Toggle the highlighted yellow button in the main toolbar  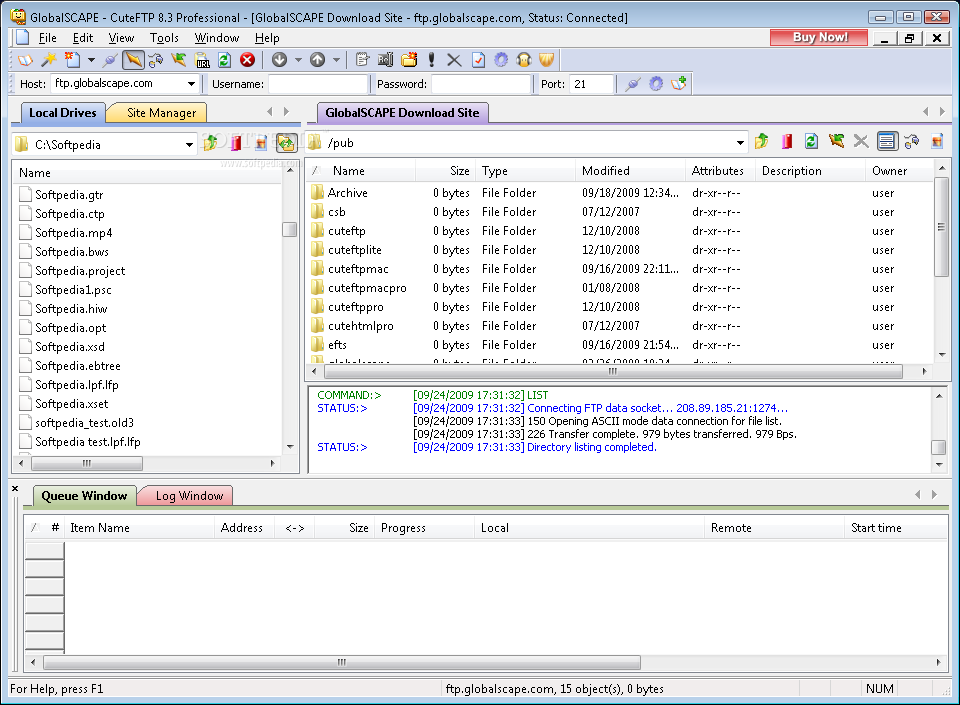133,60
